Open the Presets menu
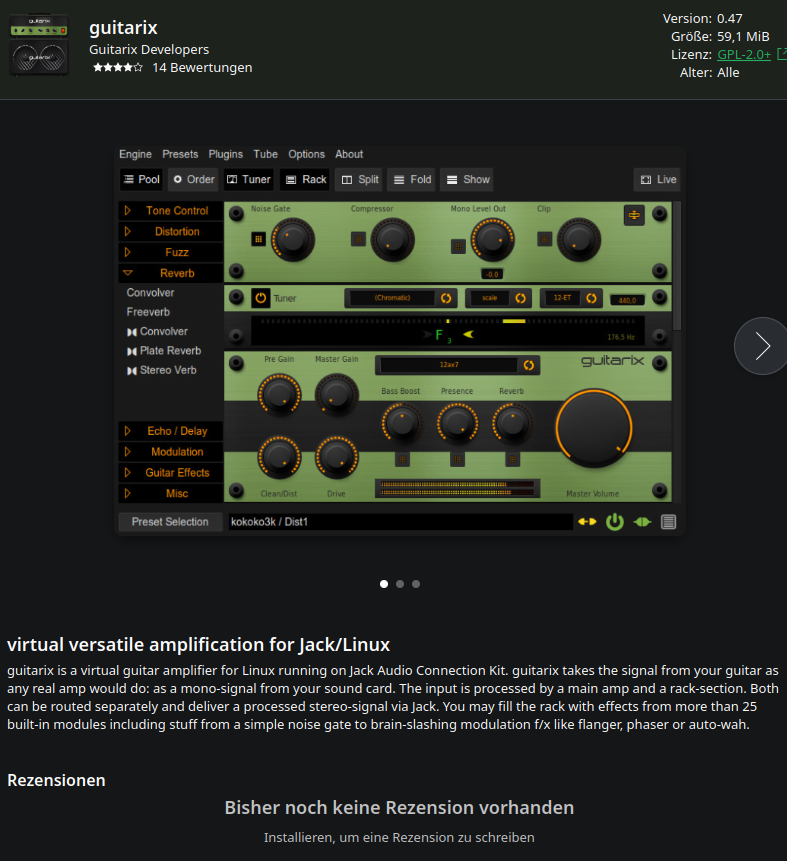The image size is (787, 861). 180,154
